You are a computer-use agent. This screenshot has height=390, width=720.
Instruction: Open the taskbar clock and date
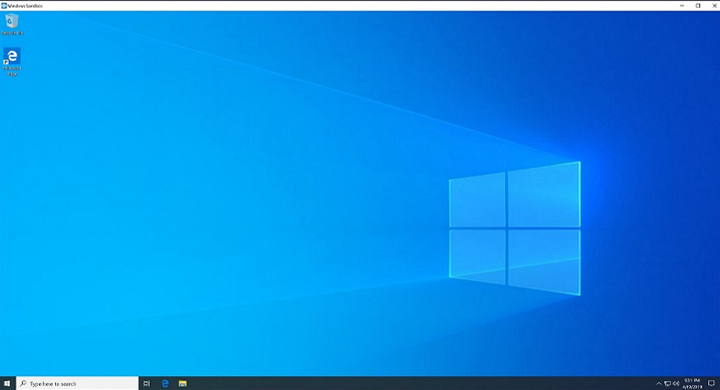[692, 383]
